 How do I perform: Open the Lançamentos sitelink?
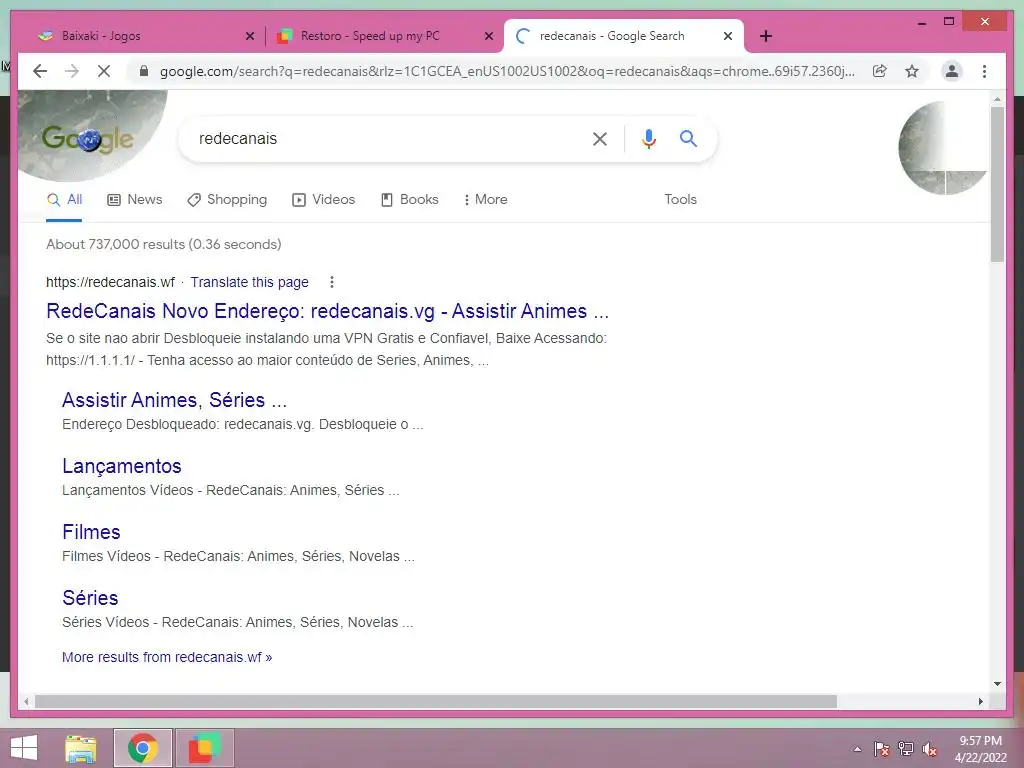click(x=121, y=466)
